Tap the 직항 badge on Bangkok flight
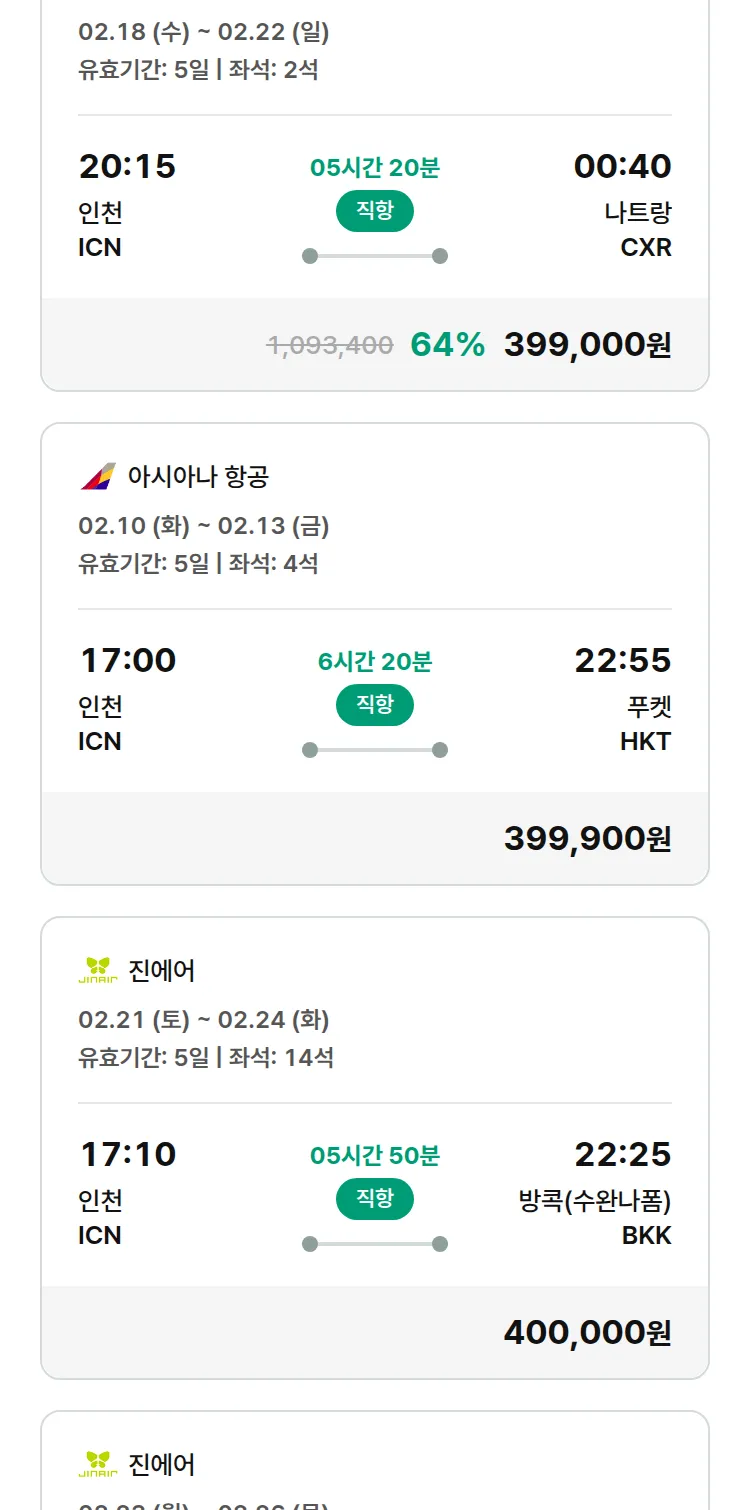 pyautogui.click(x=374, y=1199)
